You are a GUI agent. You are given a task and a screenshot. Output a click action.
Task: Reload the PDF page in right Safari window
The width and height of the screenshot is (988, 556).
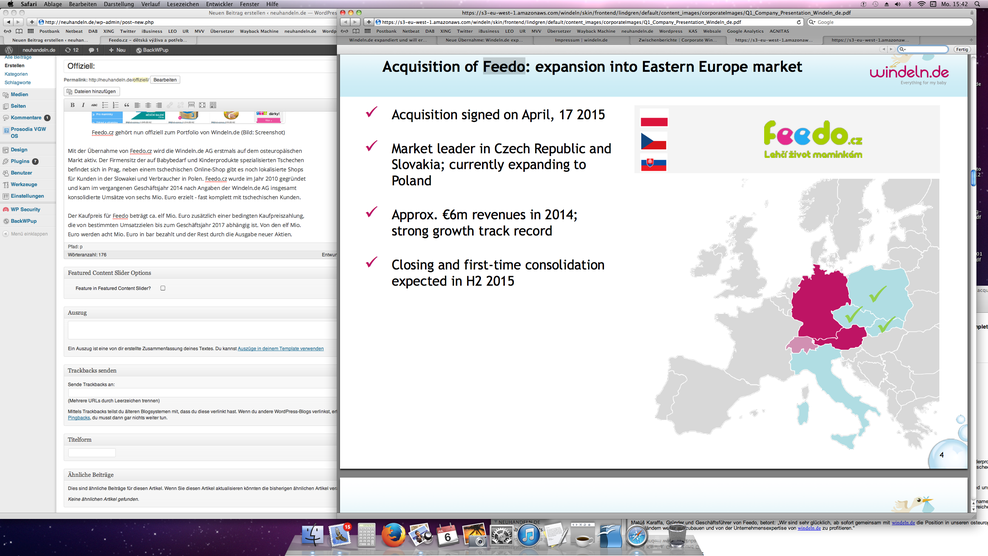tap(799, 22)
